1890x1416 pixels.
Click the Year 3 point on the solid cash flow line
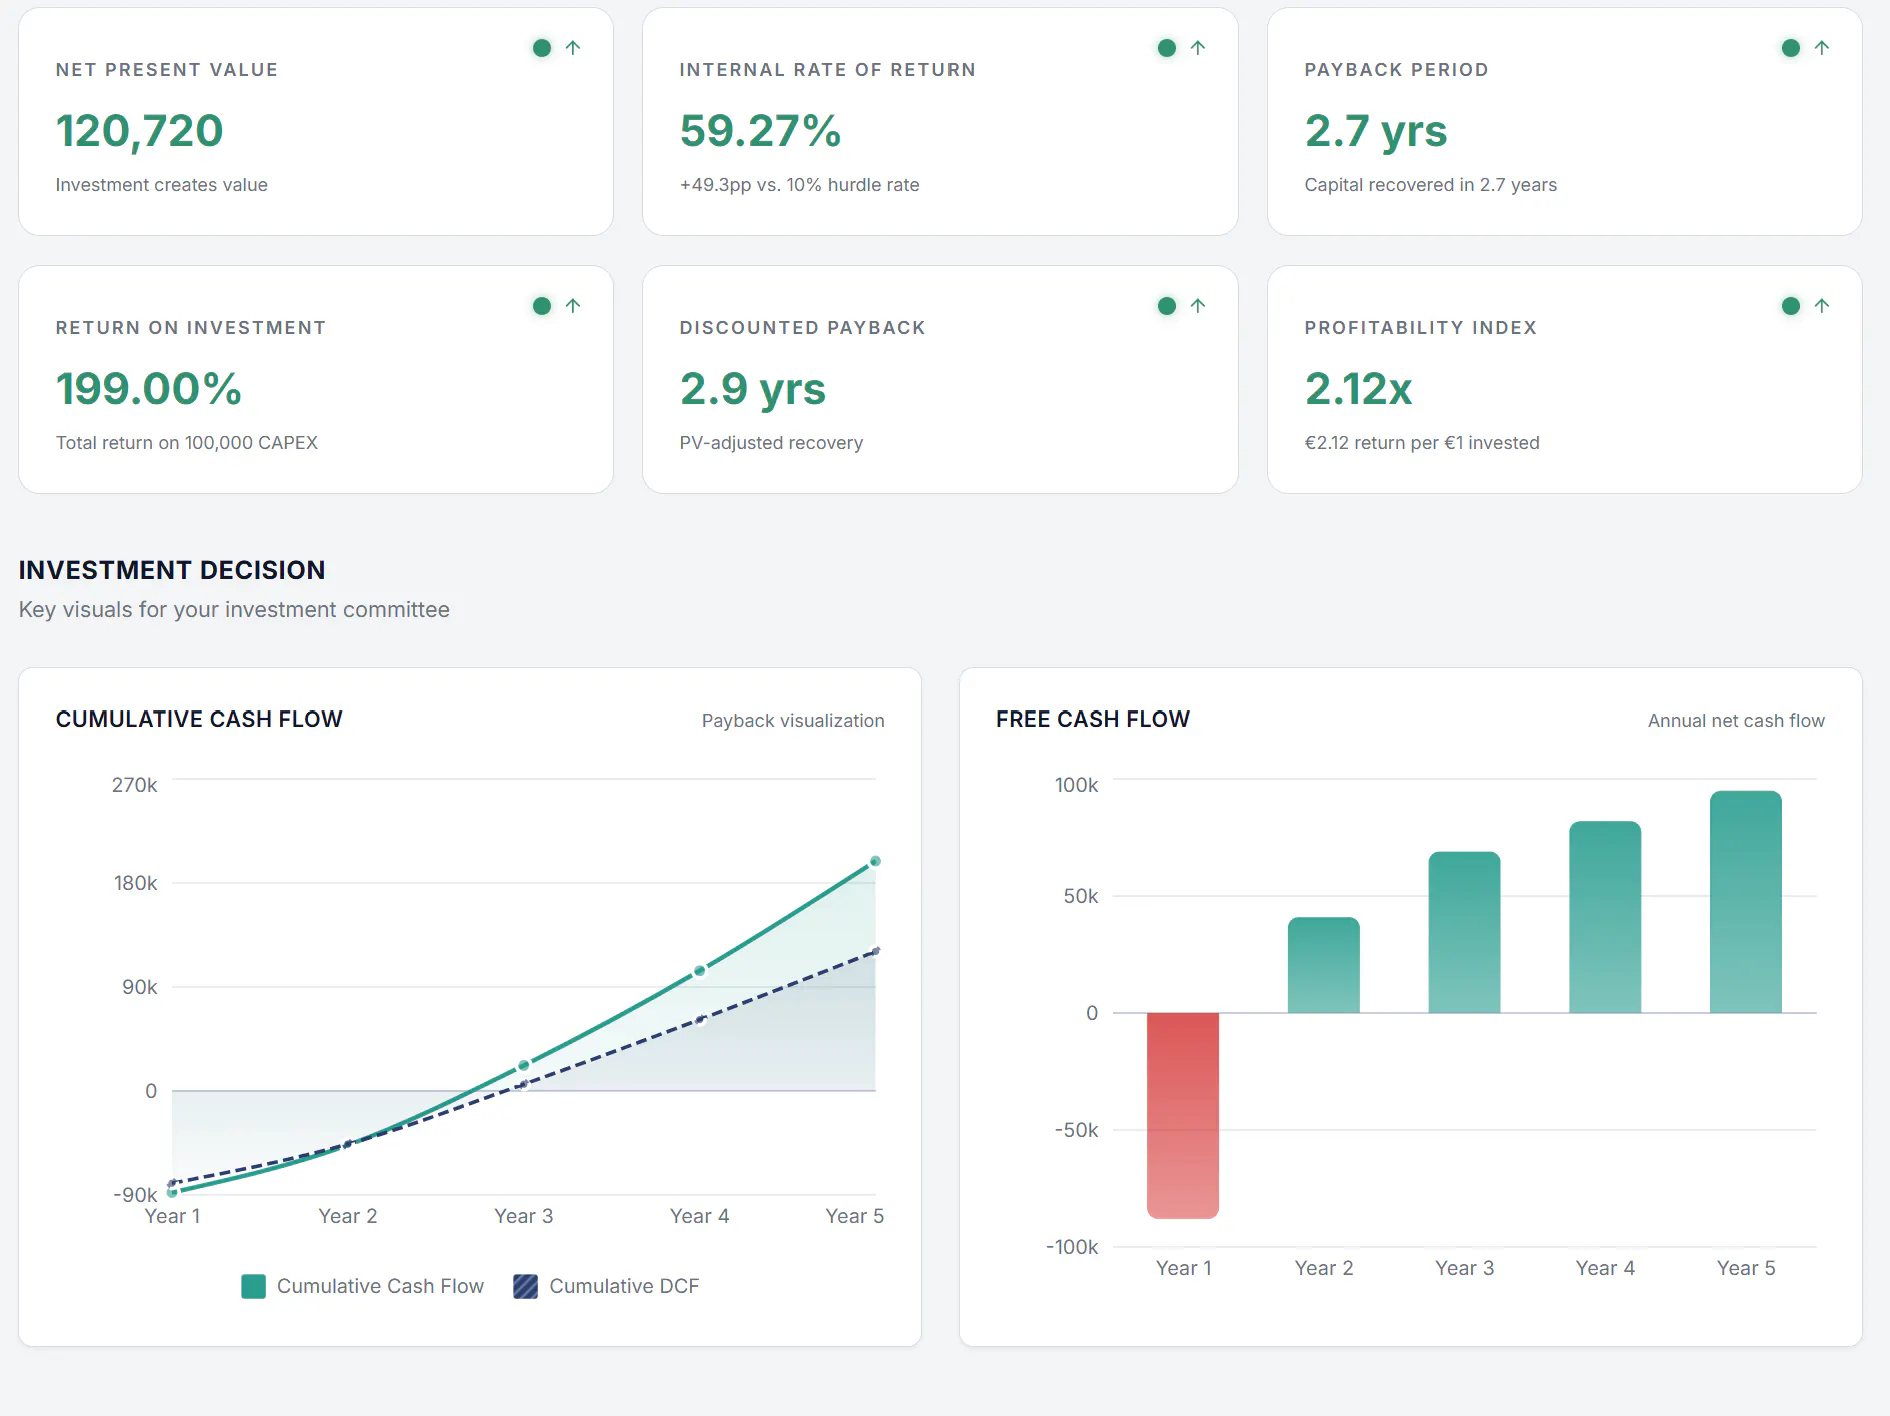[x=524, y=1066]
